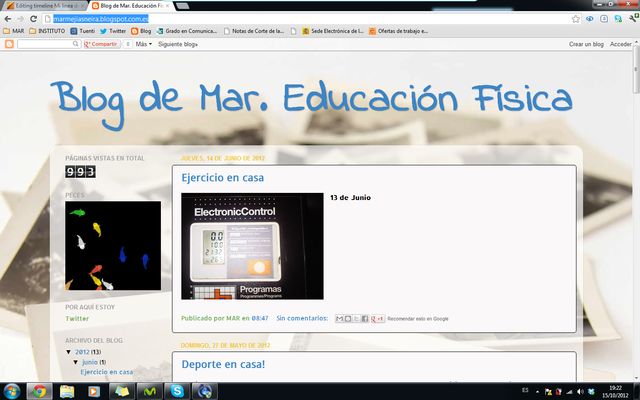Open Ejercicio en casa in archive list
This screenshot has height=400, width=640.
107,372
